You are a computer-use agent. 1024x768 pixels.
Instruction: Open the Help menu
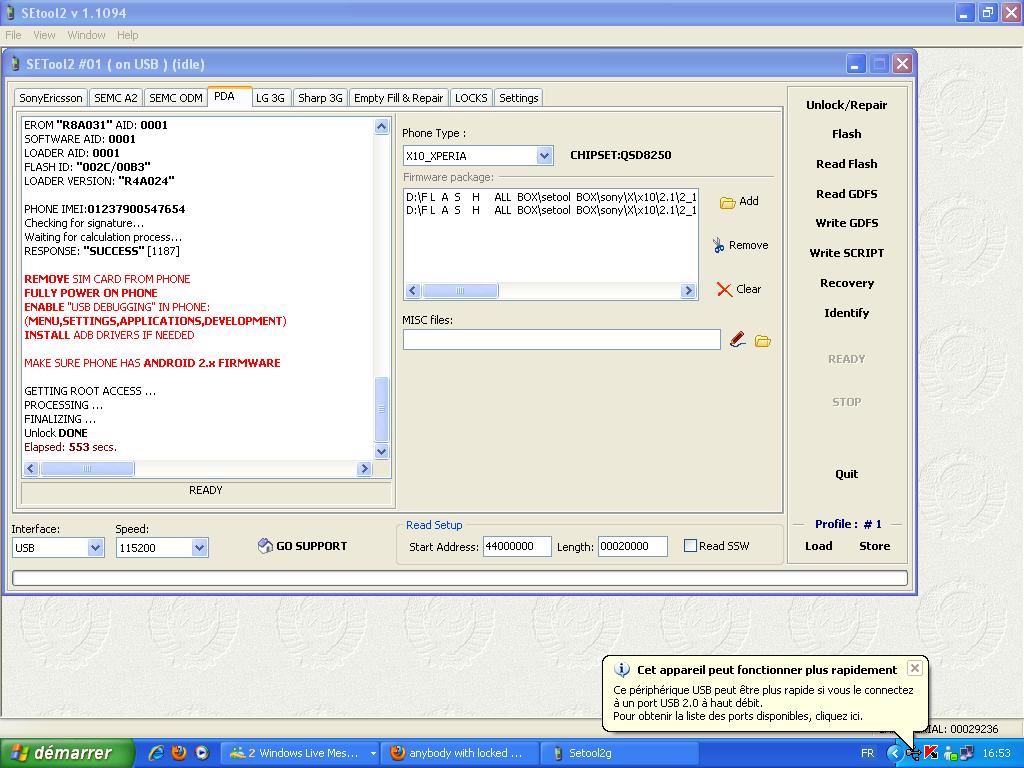click(x=127, y=35)
